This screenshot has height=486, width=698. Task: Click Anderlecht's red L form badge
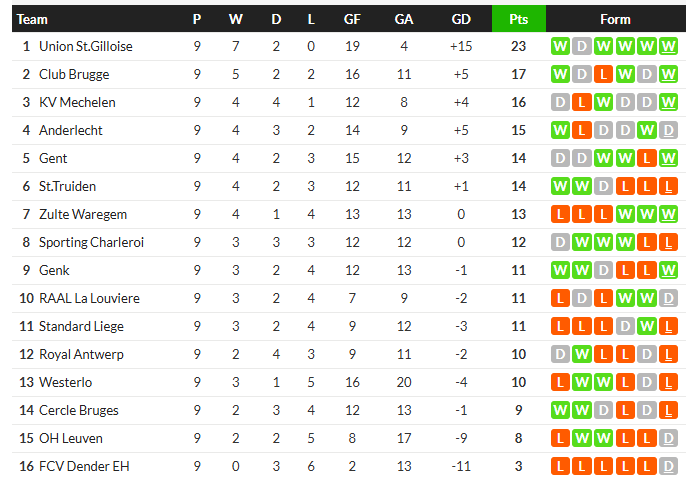(581, 130)
